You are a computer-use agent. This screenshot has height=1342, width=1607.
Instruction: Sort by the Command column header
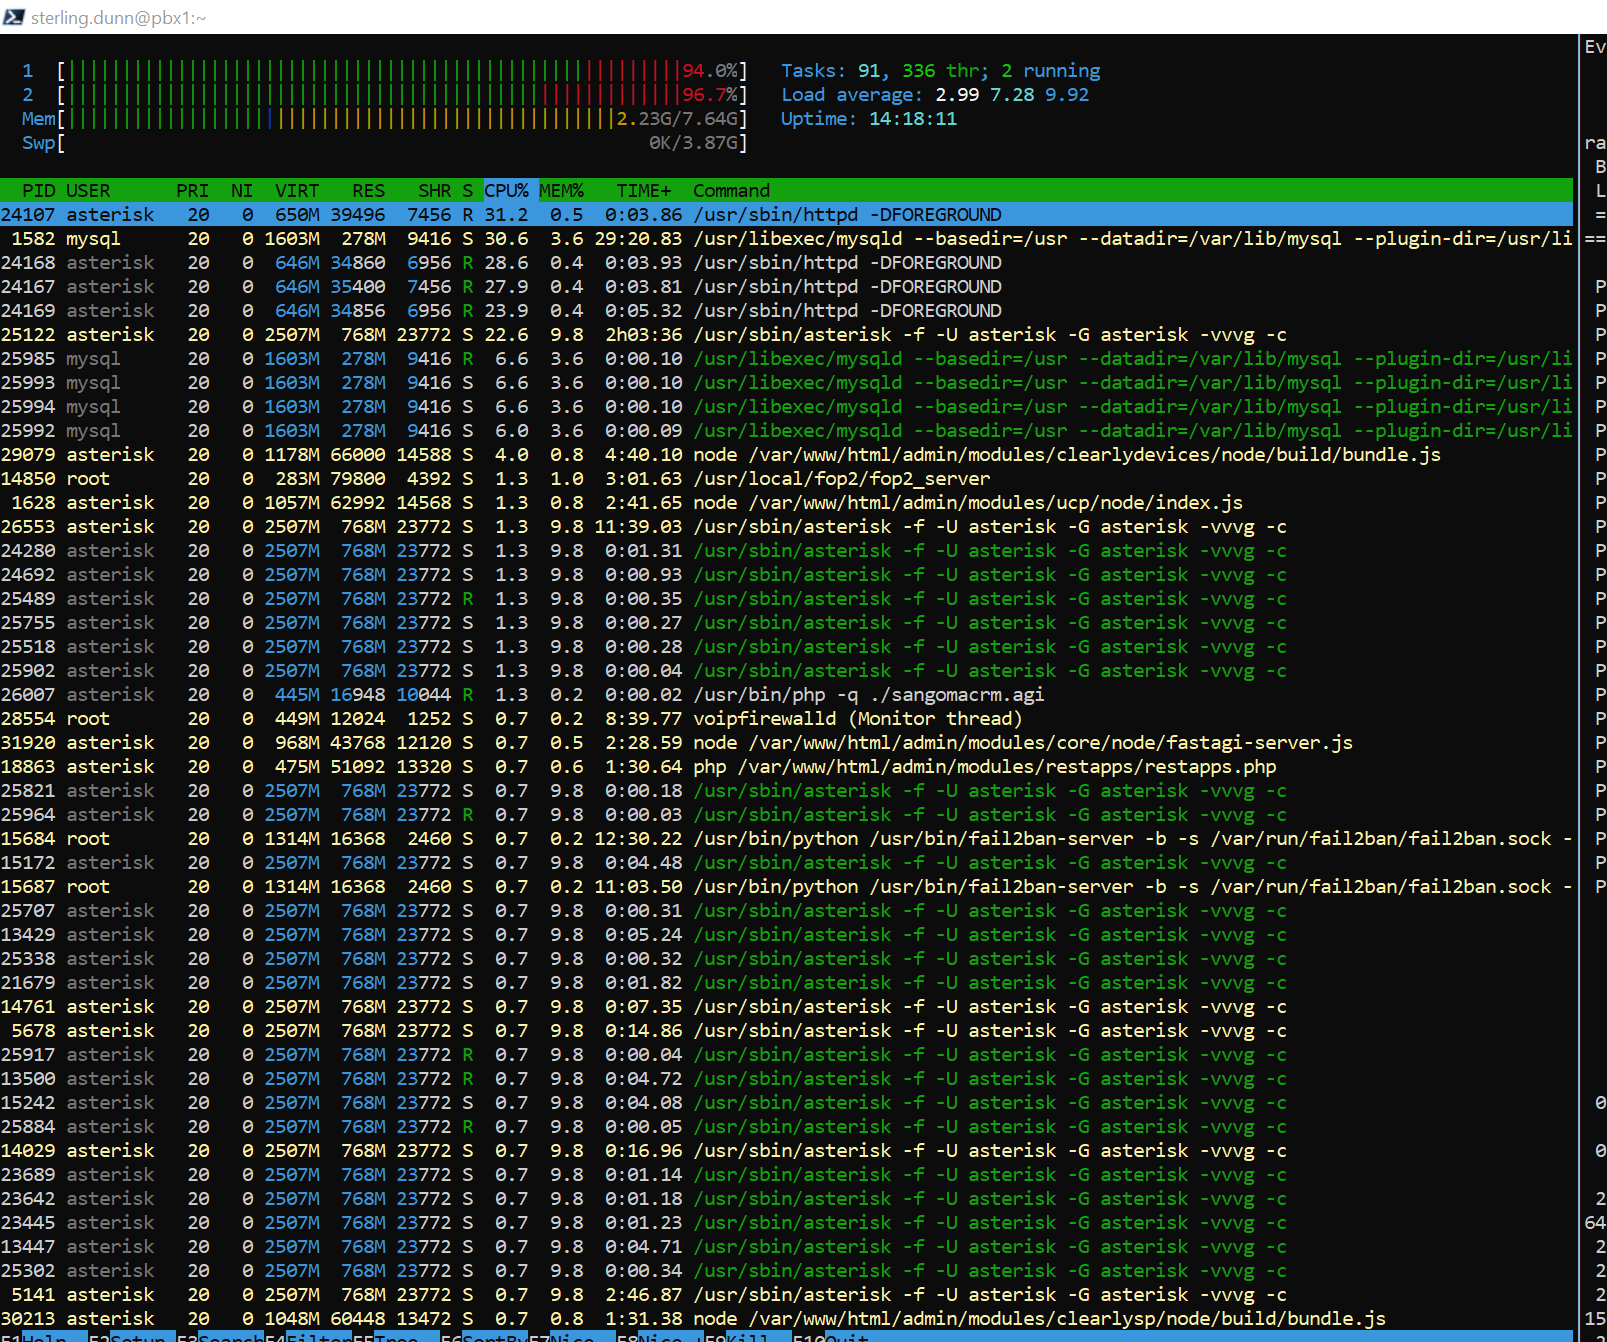tap(732, 190)
